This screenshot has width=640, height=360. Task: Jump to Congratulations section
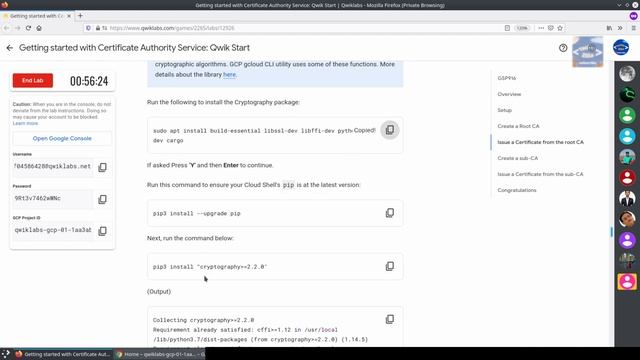(x=517, y=190)
